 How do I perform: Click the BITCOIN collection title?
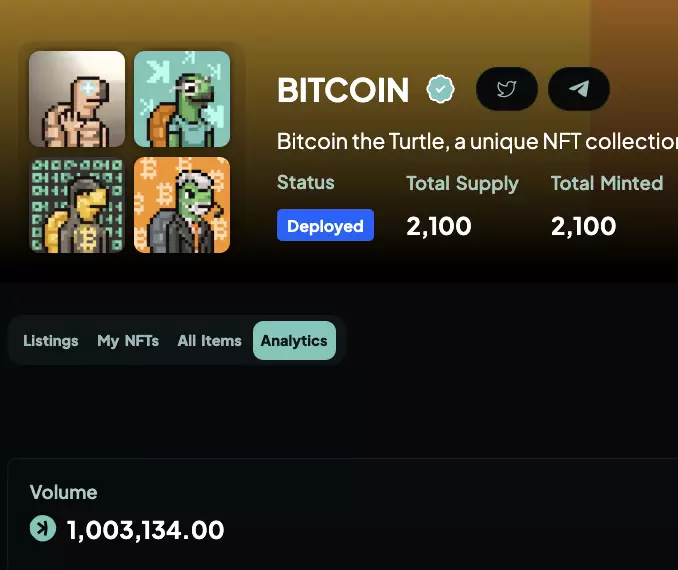(x=343, y=91)
